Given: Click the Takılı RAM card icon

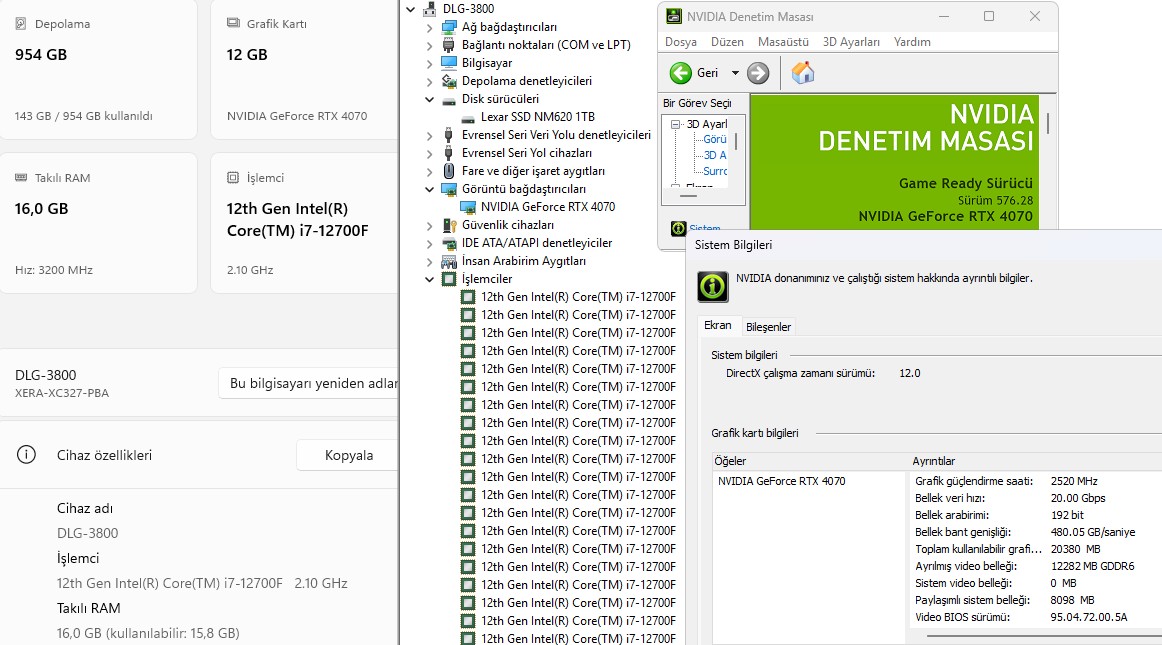Looking at the screenshot, I should (21, 178).
